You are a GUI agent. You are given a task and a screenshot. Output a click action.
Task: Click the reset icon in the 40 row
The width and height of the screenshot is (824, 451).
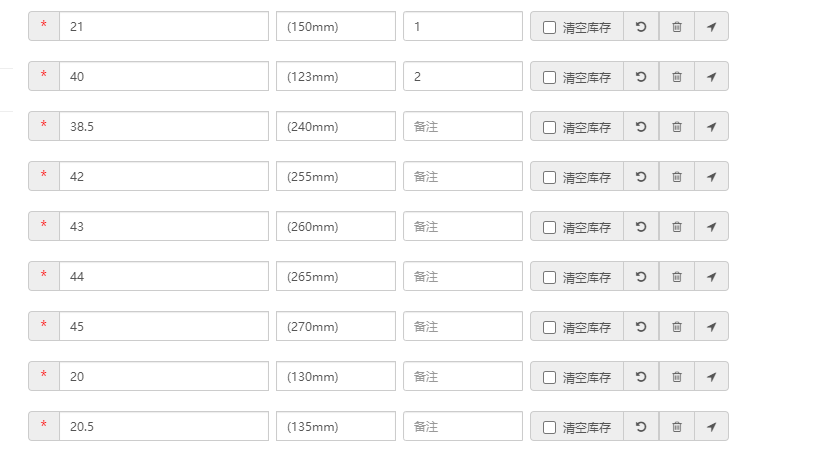point(641,77)
